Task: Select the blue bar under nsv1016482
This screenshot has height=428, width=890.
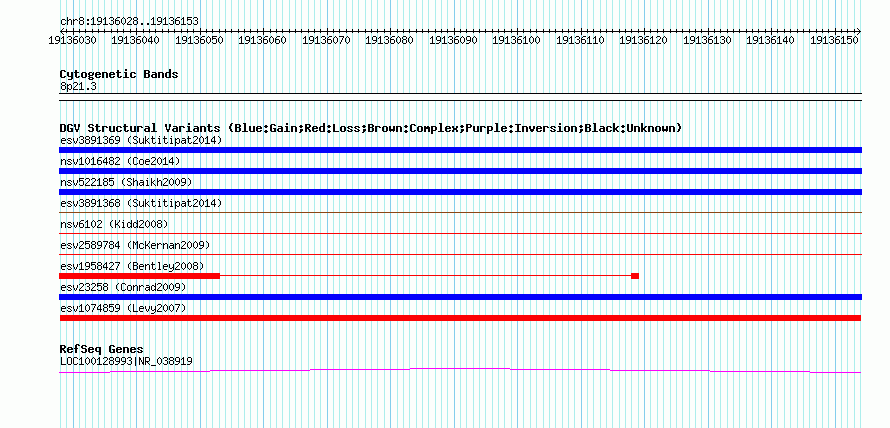Action: (x=460, y=171)
